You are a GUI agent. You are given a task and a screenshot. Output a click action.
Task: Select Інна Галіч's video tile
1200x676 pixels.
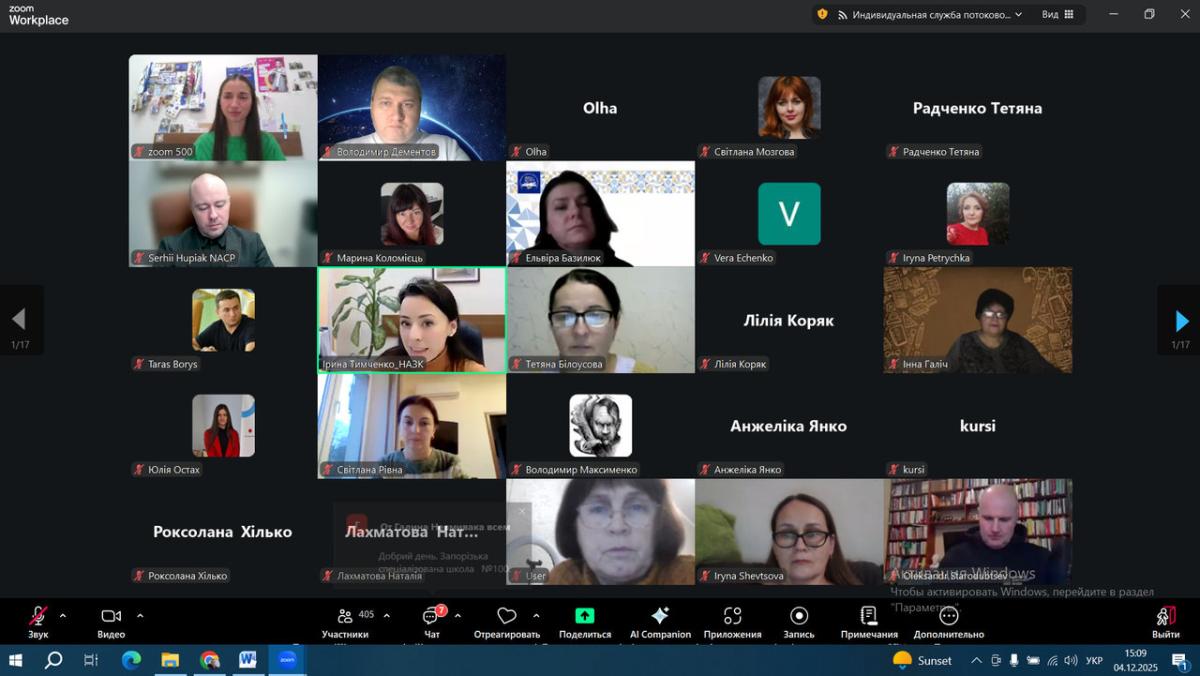[x=978, y=320]
